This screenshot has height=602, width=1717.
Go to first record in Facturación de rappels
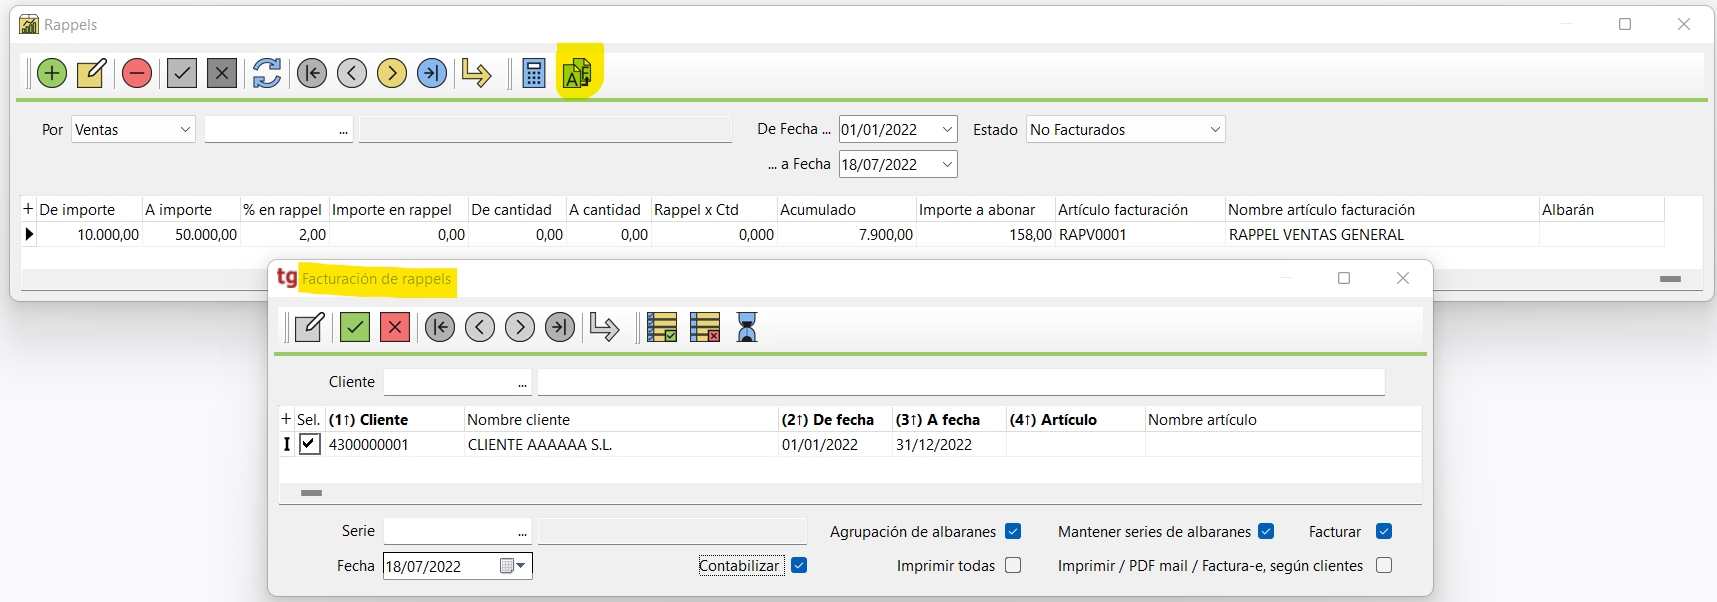click(440, 327)
